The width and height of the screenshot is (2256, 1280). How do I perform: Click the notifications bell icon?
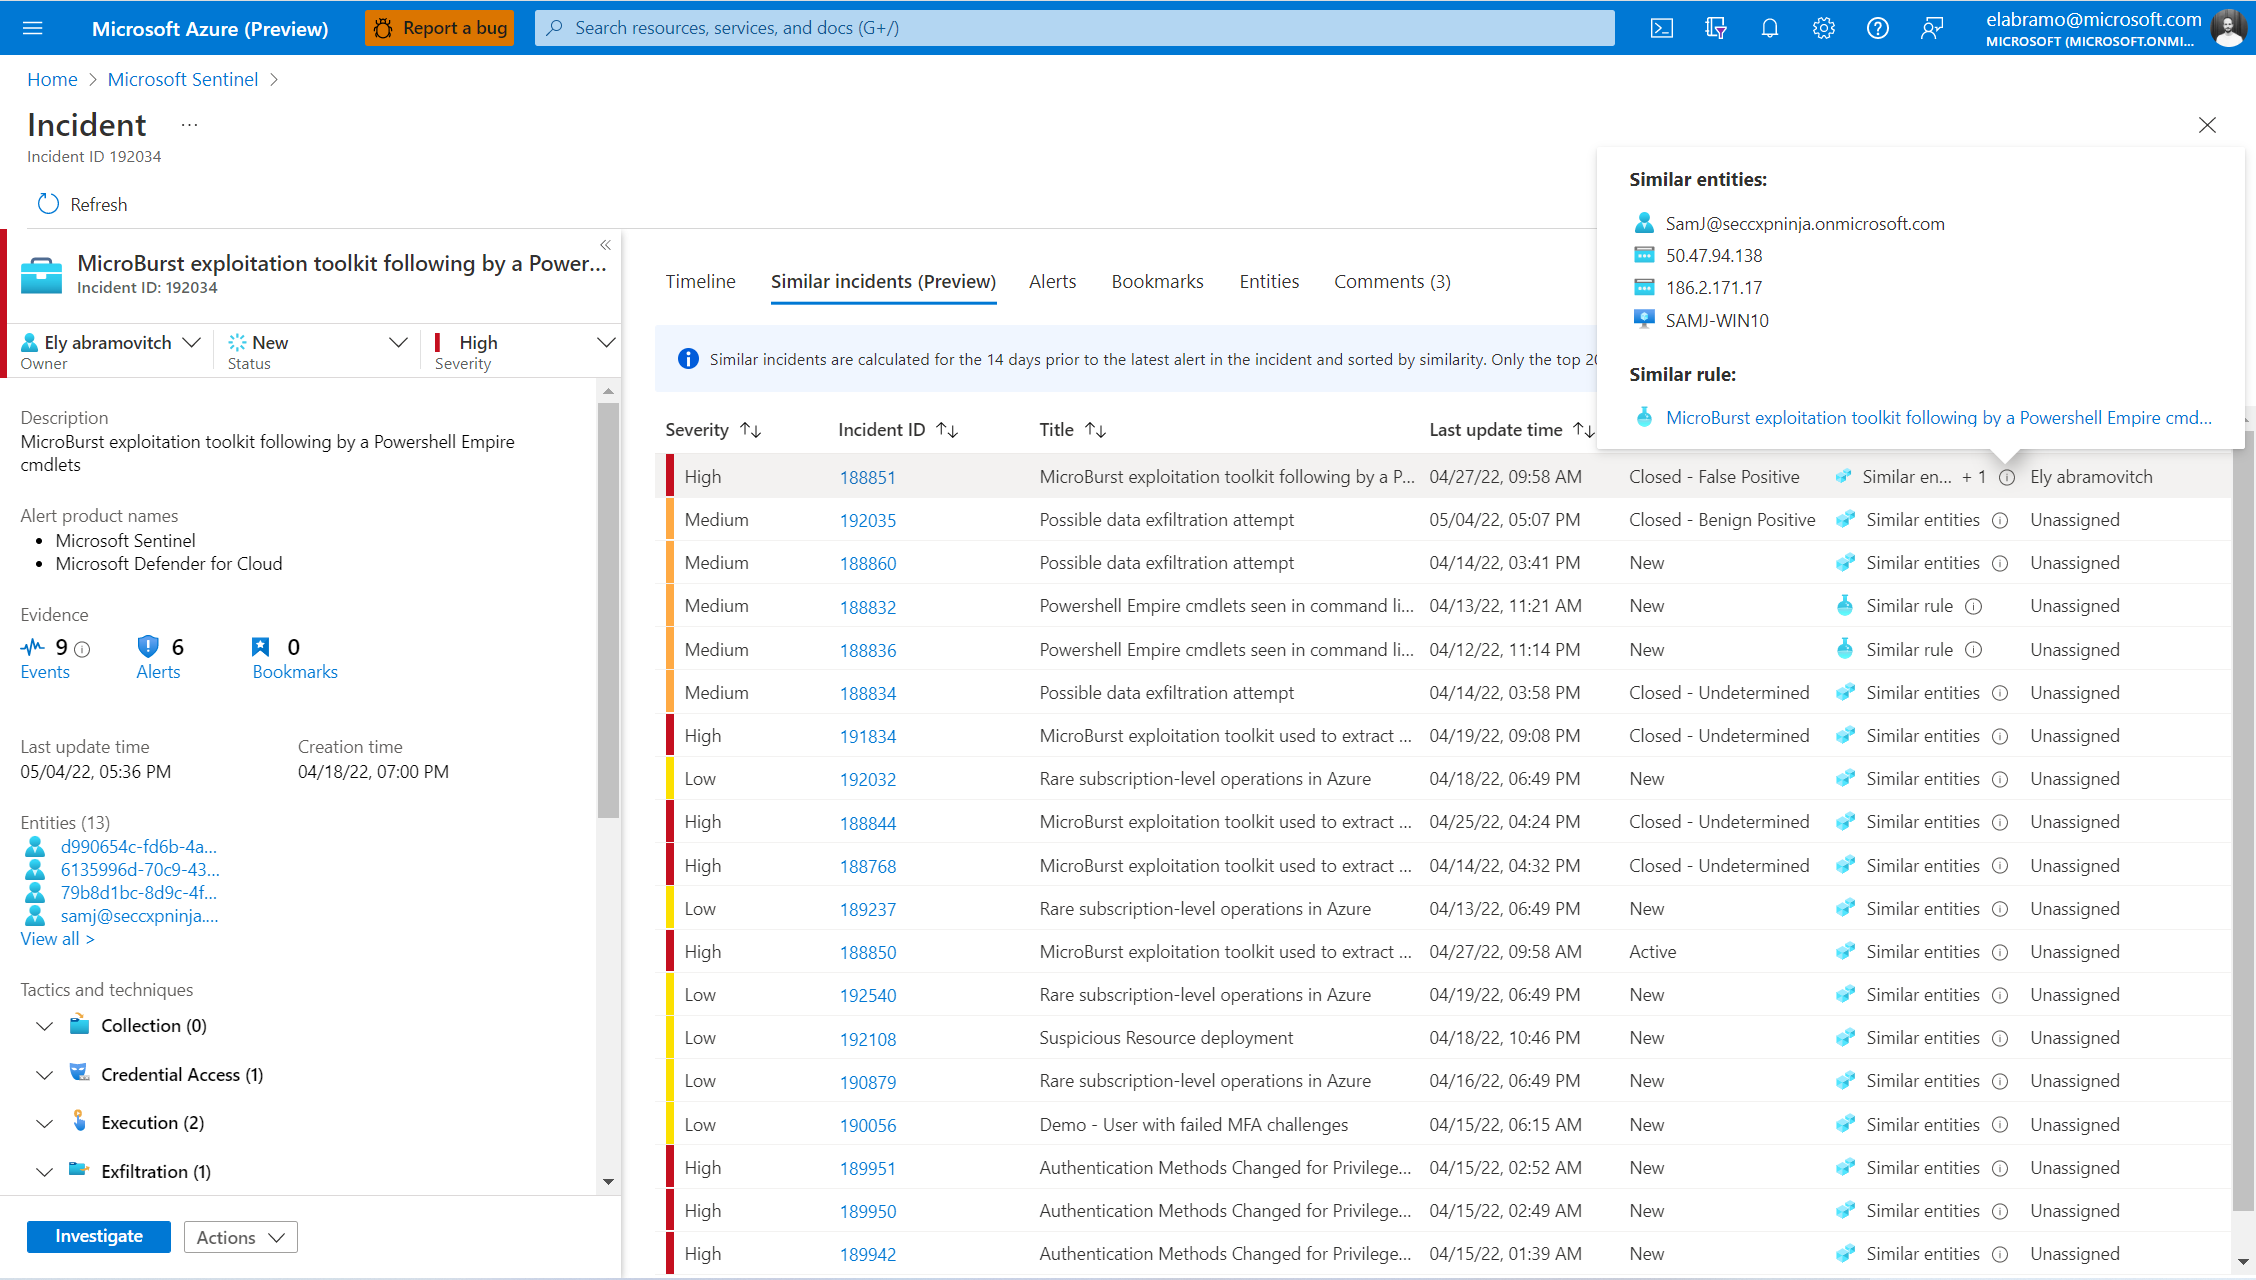(1769, 28)
